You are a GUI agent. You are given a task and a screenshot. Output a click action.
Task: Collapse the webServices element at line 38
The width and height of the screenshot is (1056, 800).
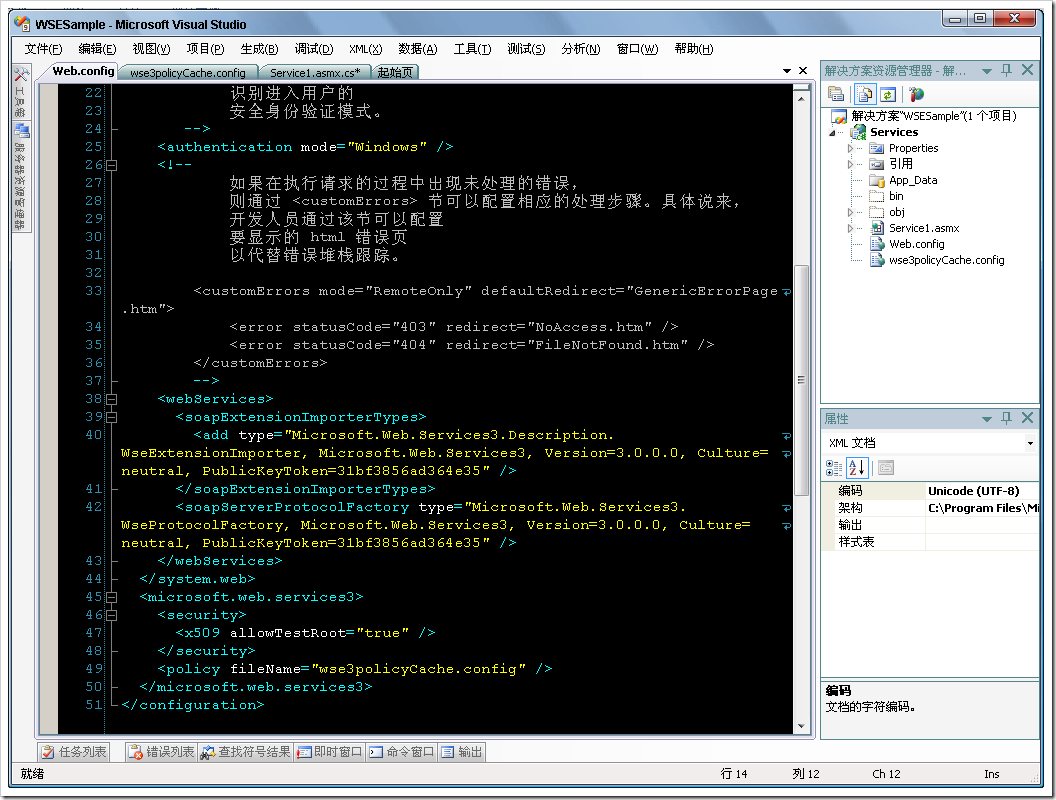(112, 399)
